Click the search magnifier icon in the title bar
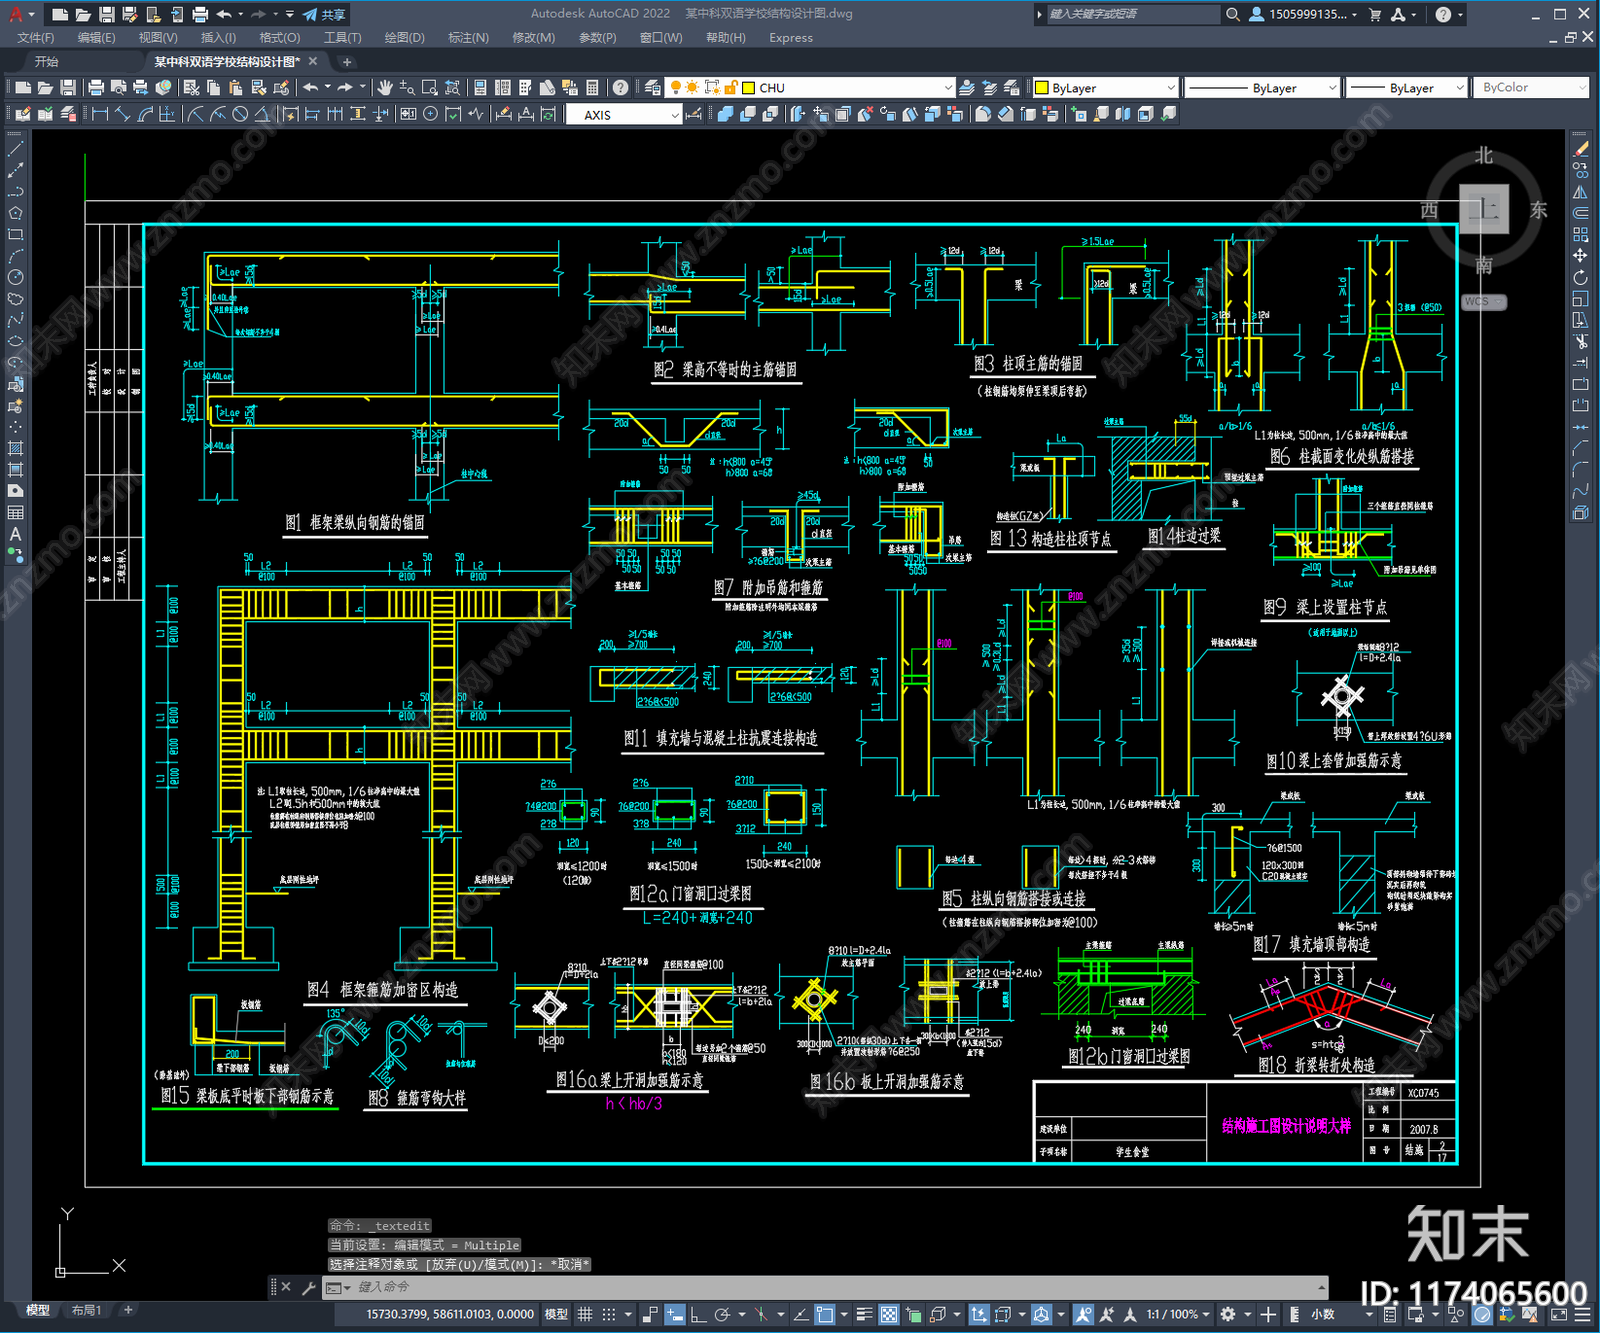The height and width of the screenshot is (1333, 1600). (1233, 14)
